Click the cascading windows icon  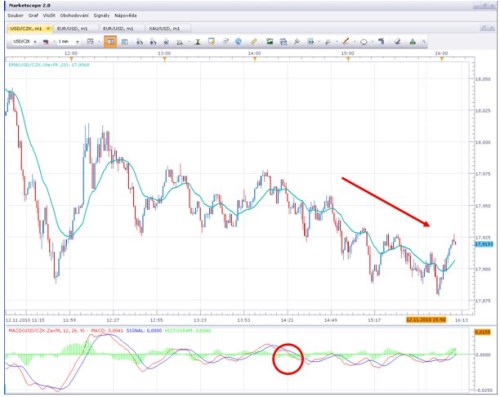coord(283,42)
